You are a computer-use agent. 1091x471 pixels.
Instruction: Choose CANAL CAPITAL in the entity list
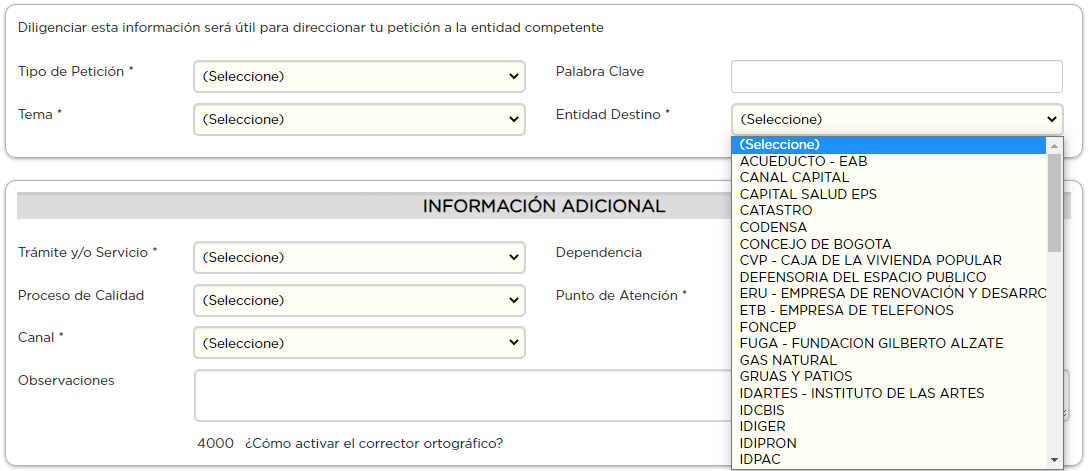coord(794,177)
